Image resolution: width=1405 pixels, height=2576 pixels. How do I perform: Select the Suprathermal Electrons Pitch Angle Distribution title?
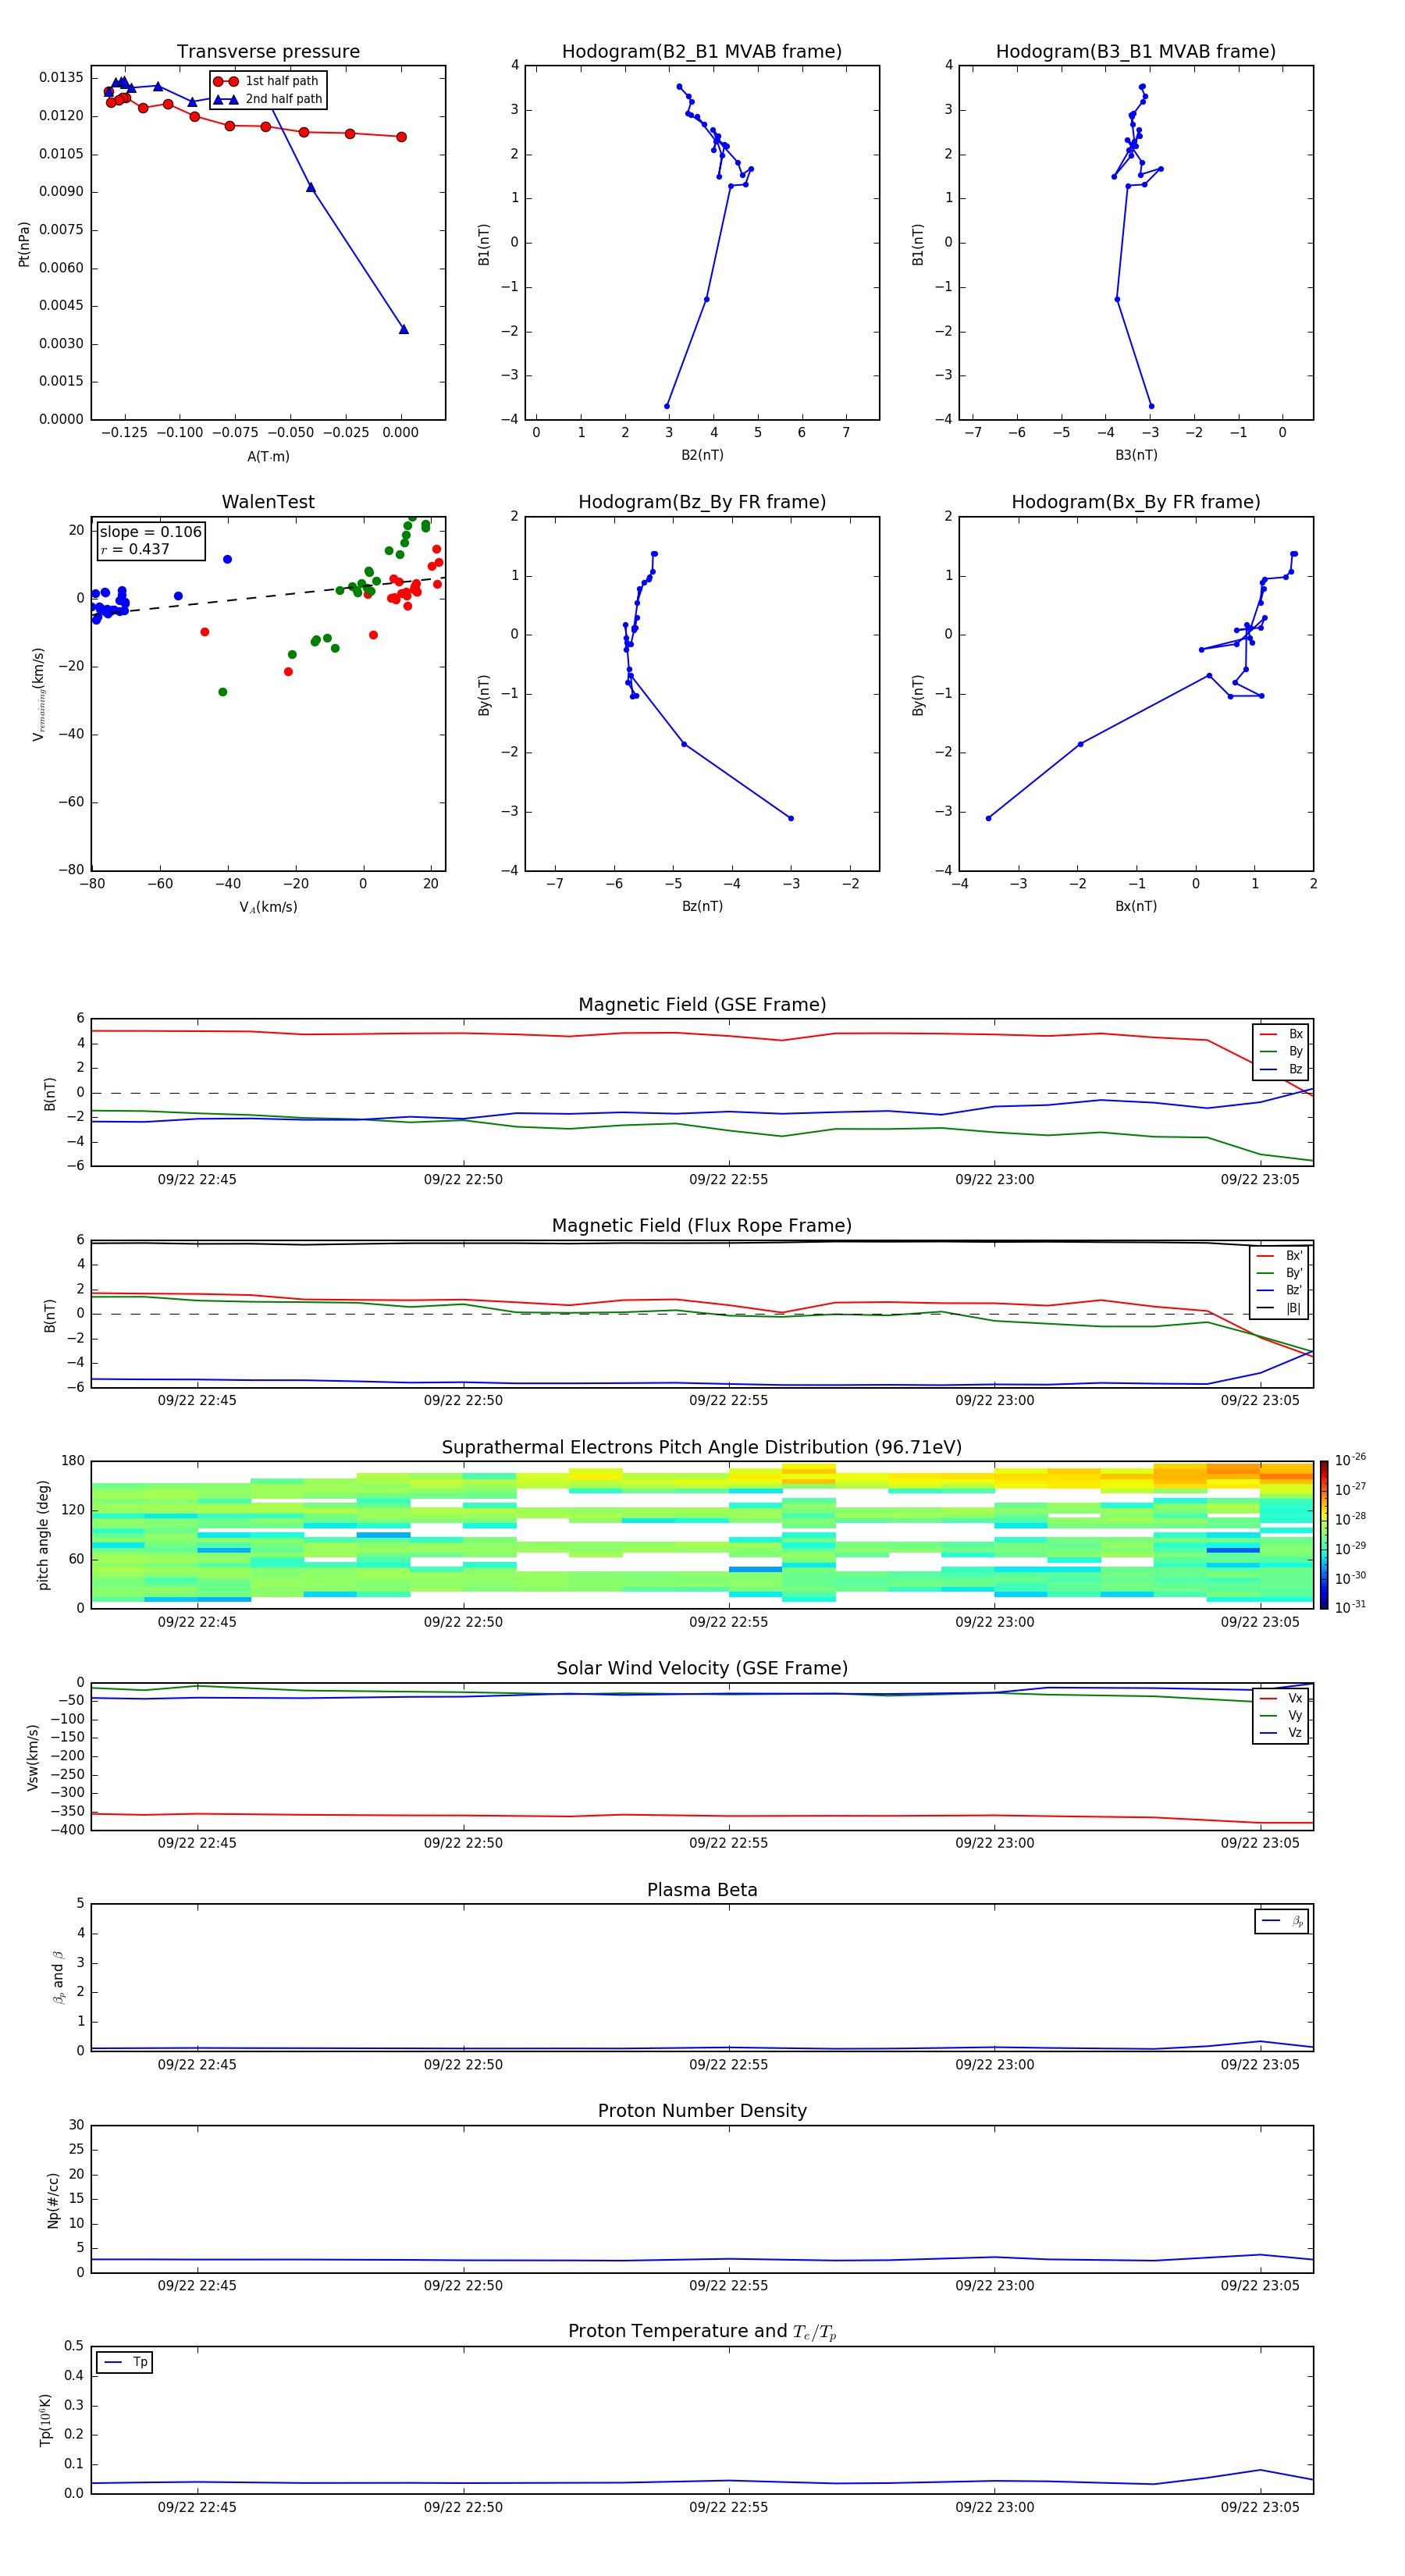point(702,1448)
